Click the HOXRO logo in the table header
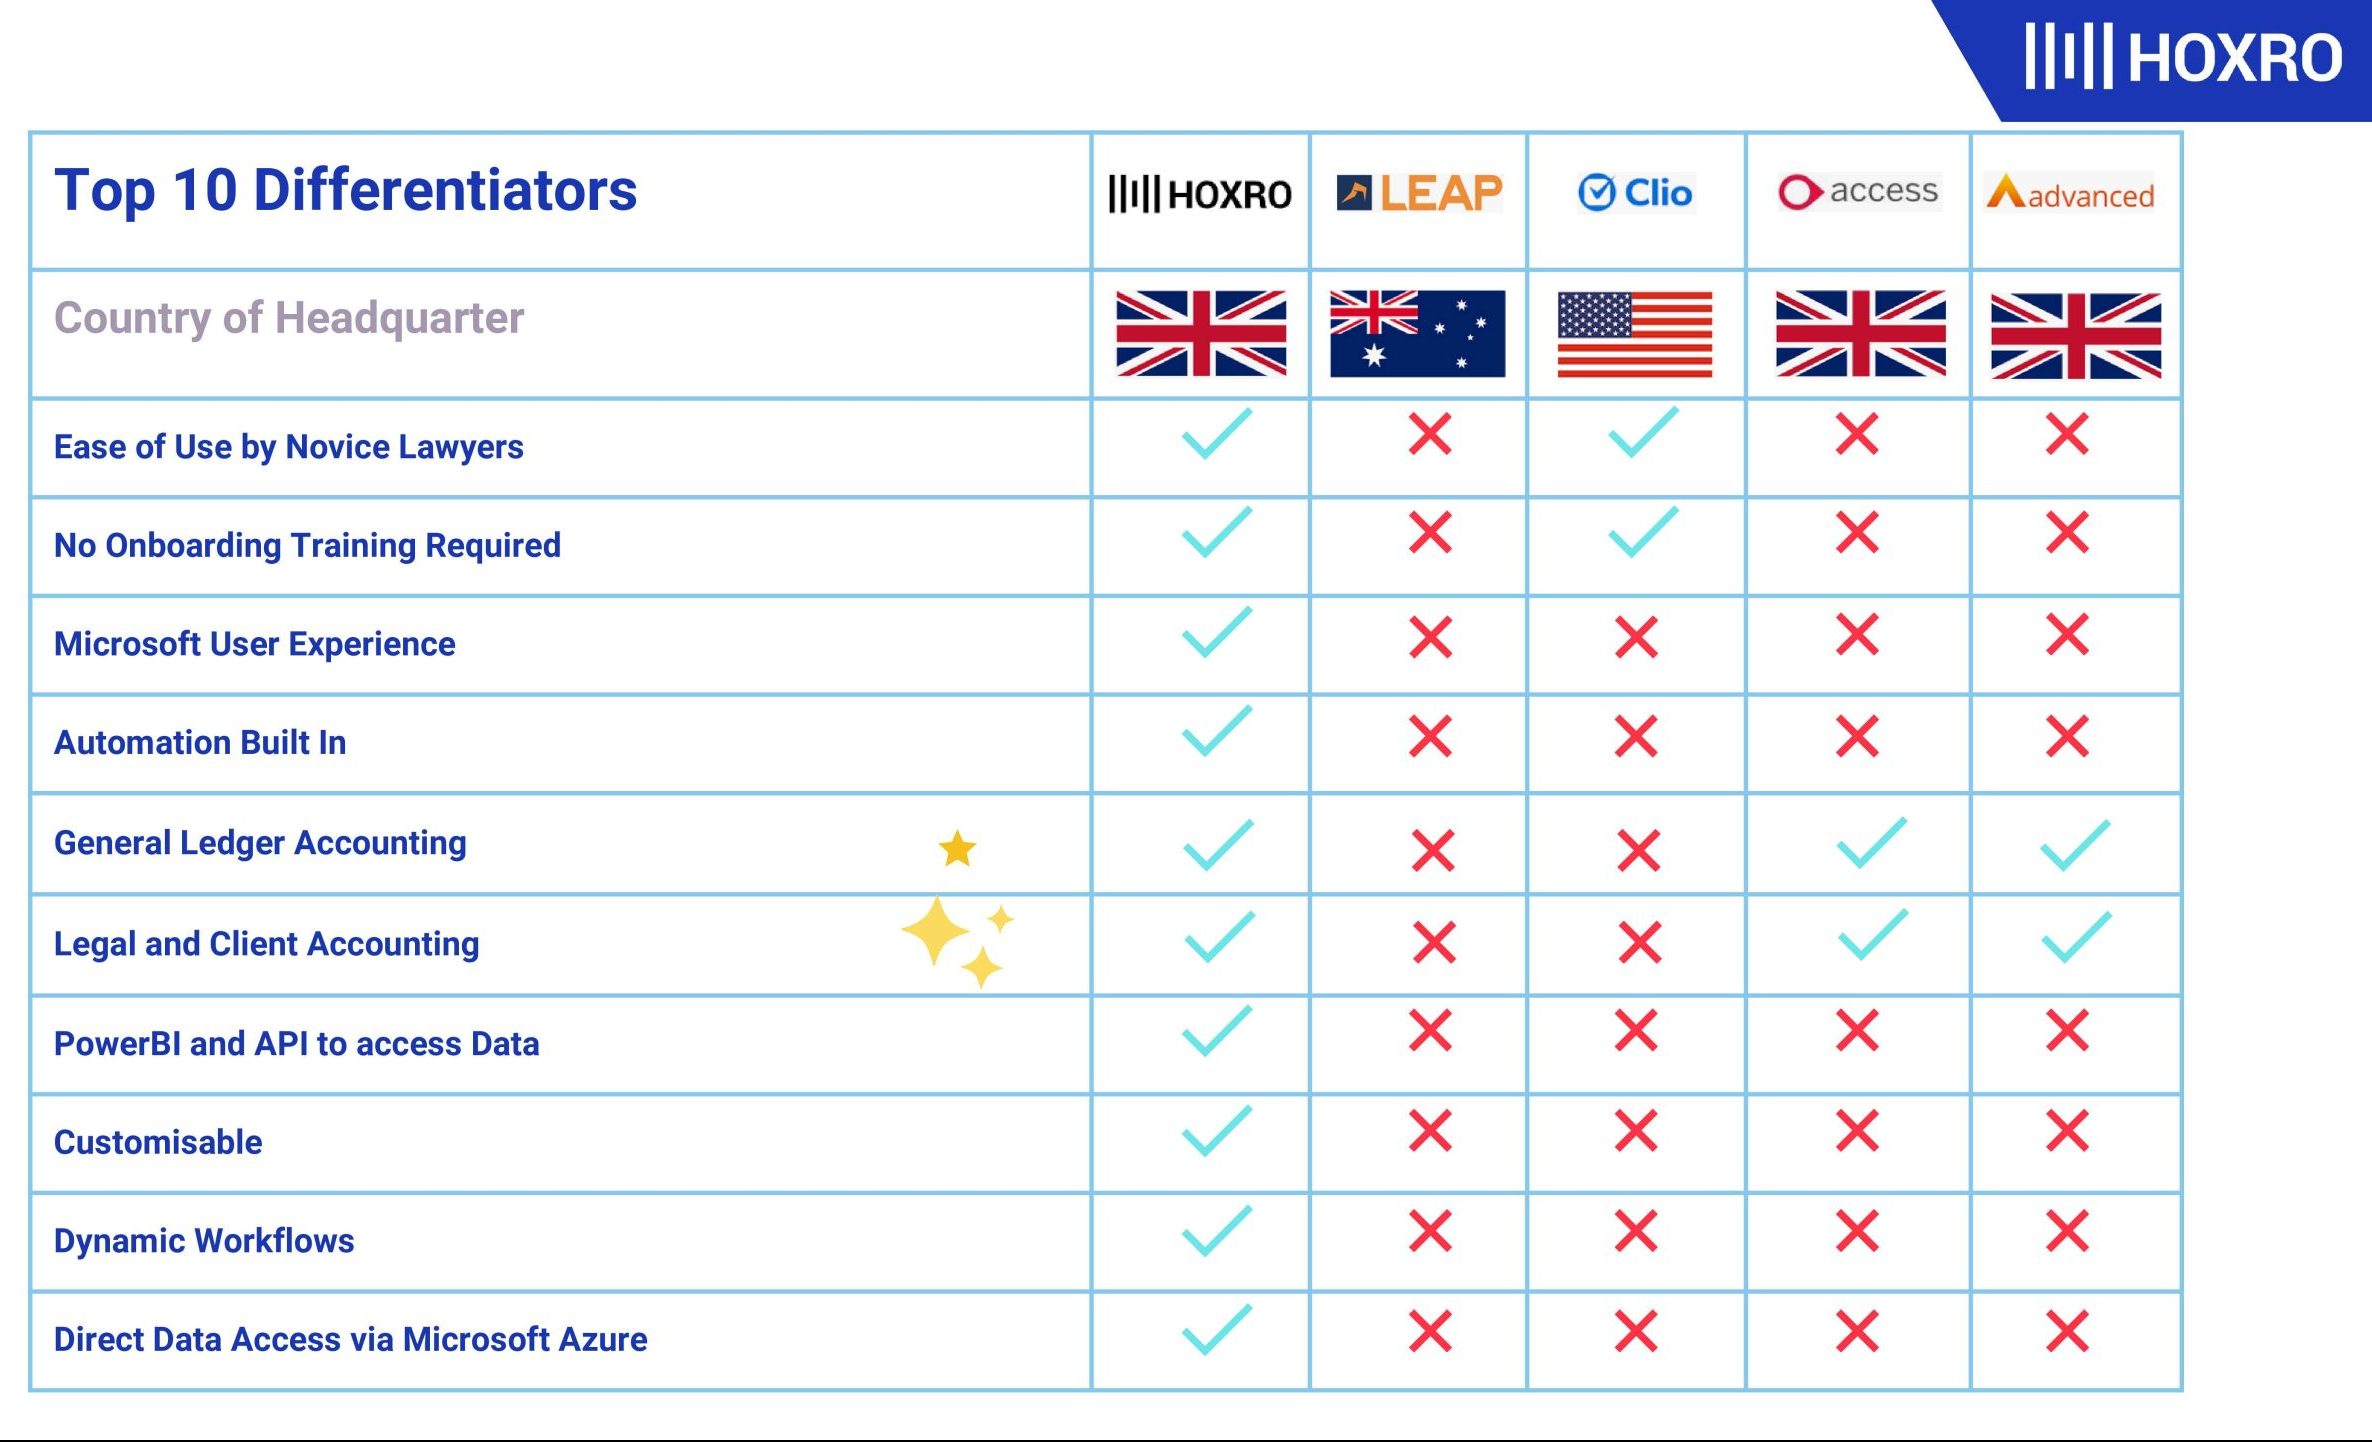2372x1442 pixels. click(x=1199, y=194)
